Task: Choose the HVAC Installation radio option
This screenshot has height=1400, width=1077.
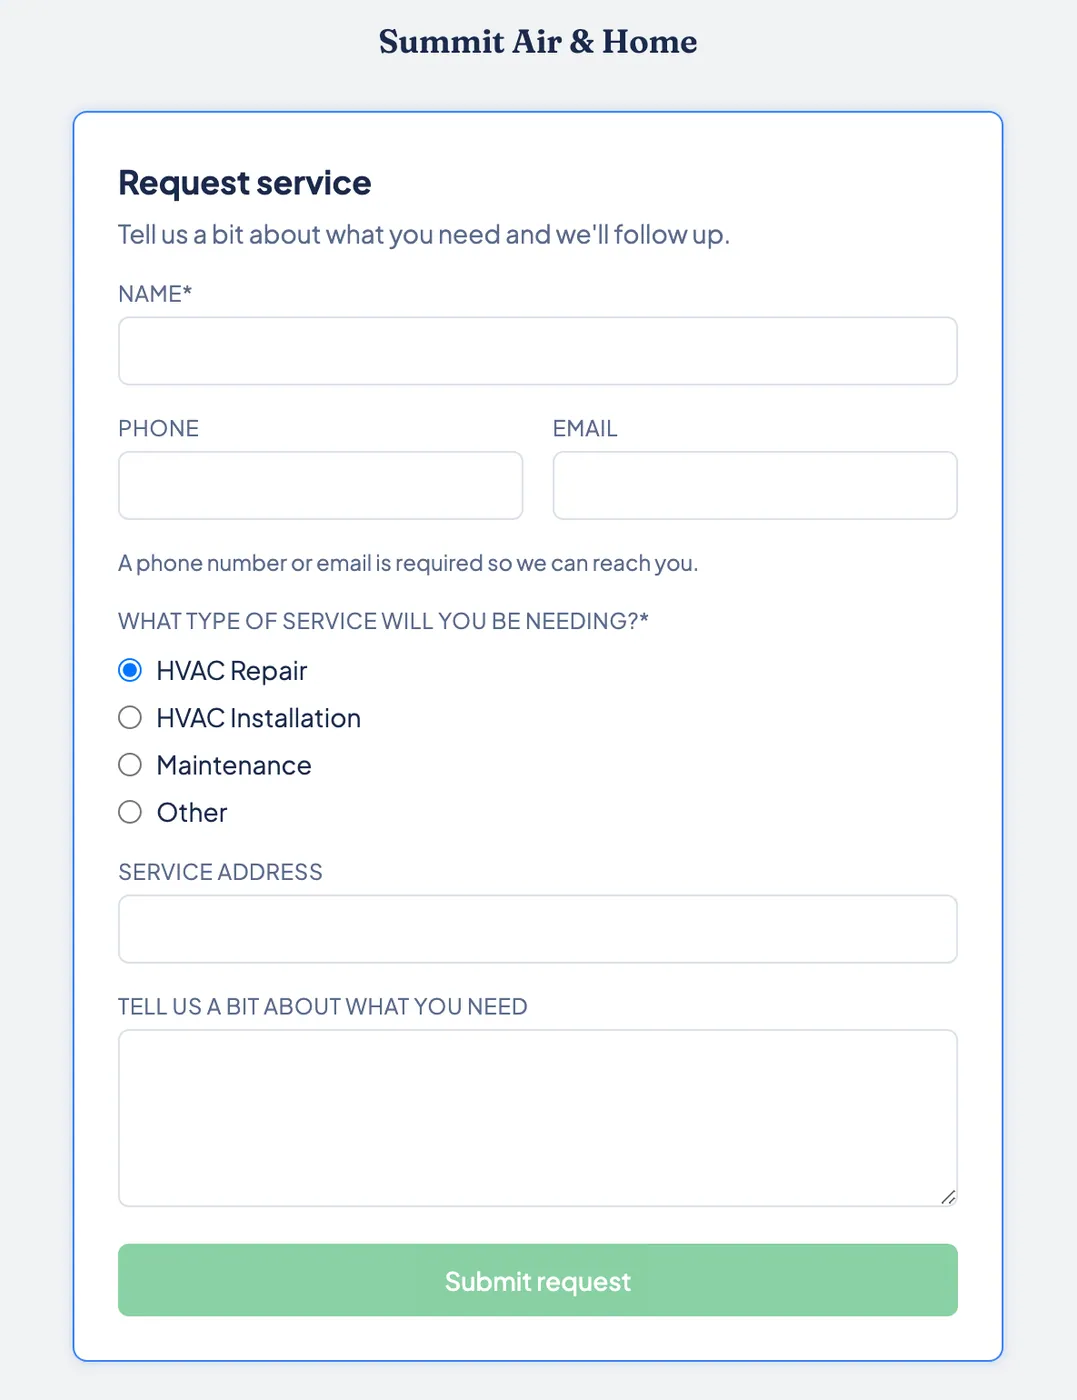Action: [130, 718]
